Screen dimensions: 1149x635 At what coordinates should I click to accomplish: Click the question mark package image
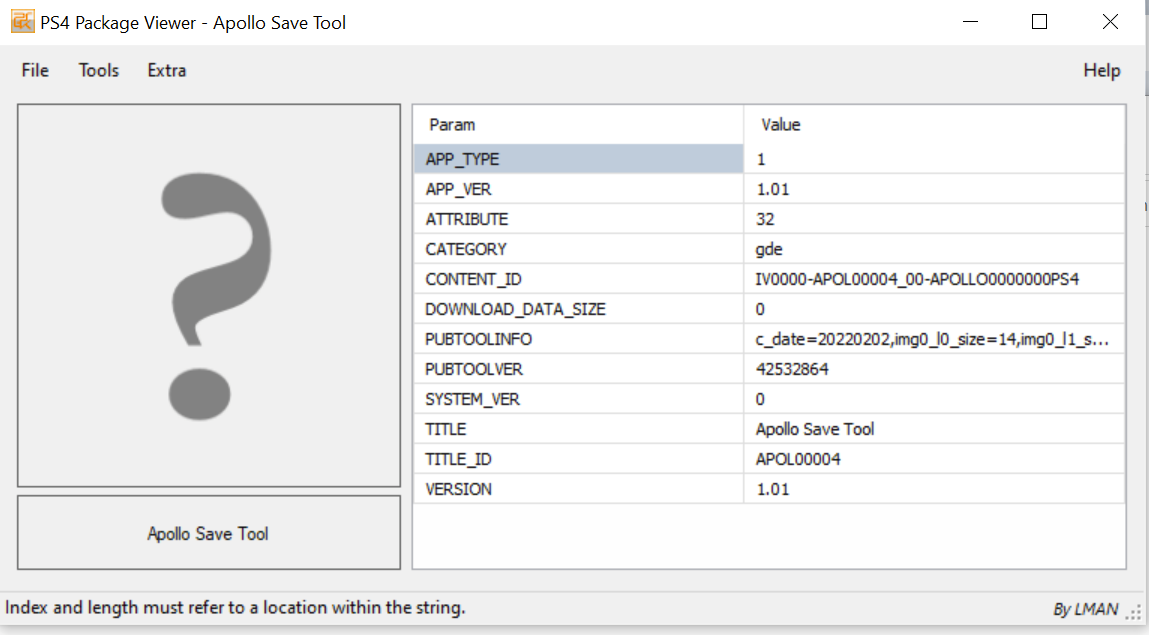pos(209,295)
